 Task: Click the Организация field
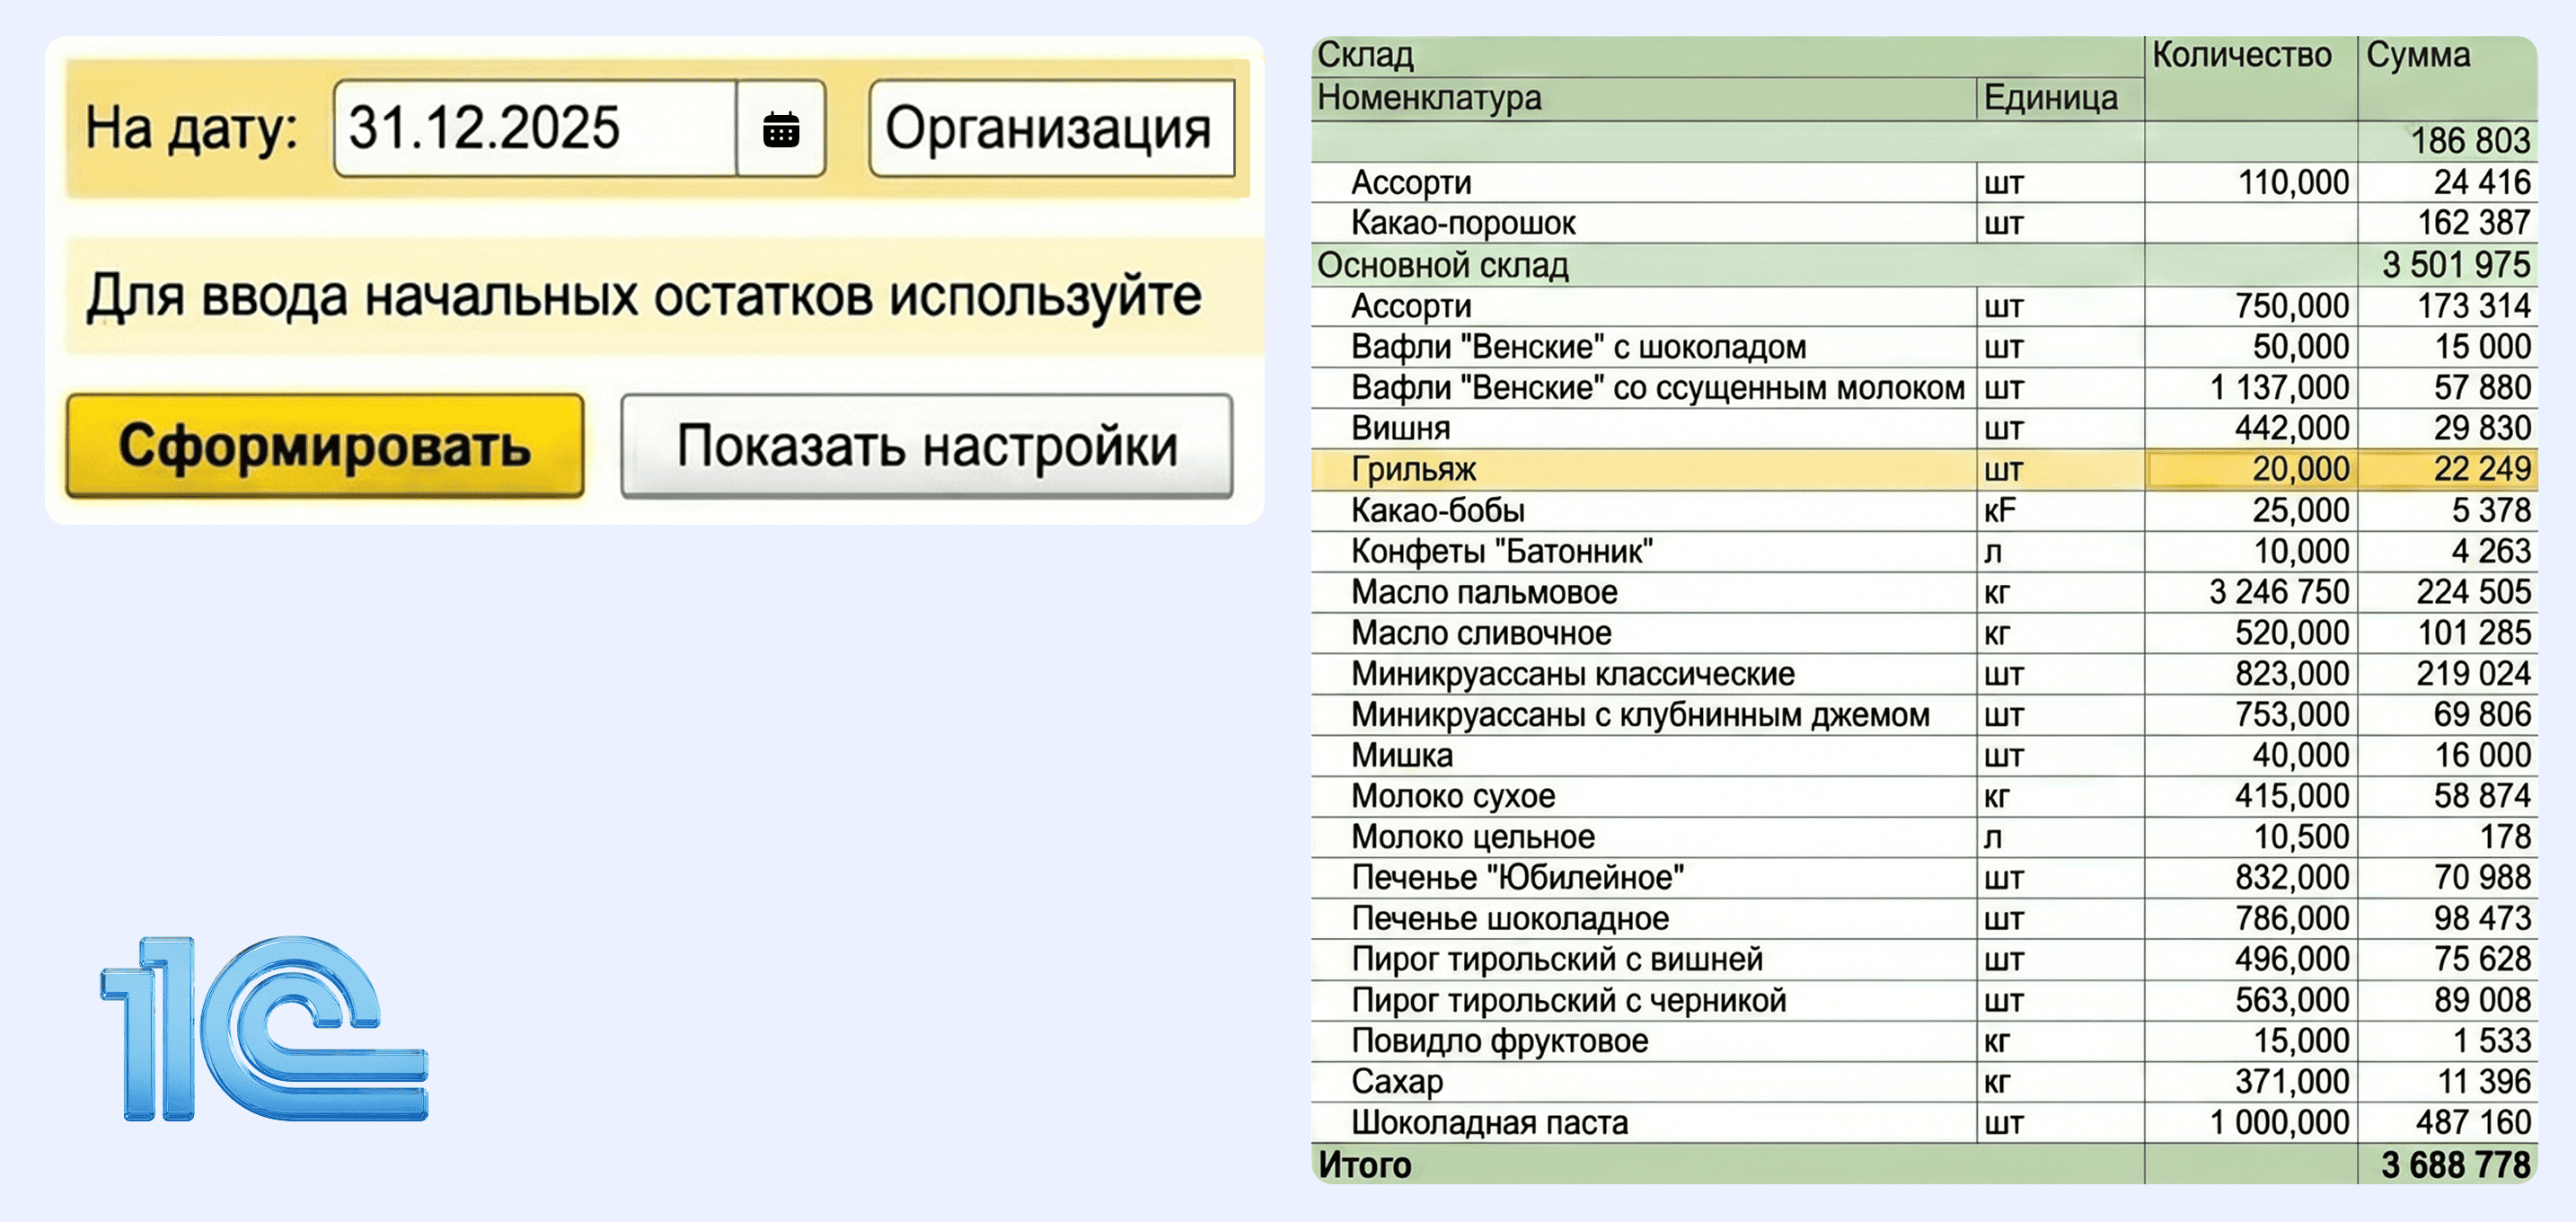[x=1052, y=129]
